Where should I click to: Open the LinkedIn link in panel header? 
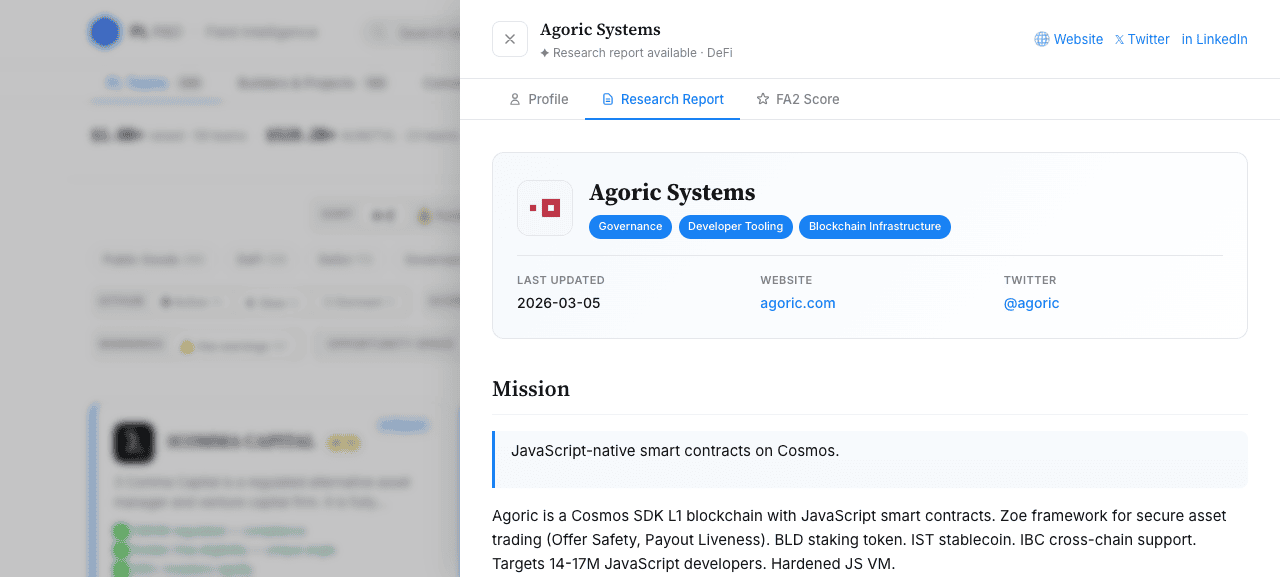[1215, 39]
